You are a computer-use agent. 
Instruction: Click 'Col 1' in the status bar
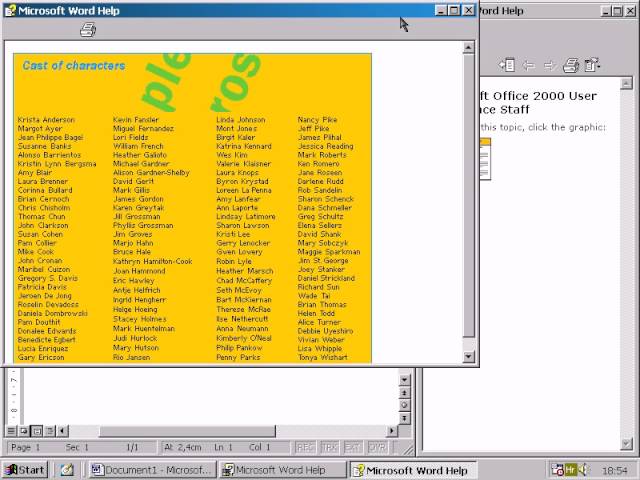260,447
